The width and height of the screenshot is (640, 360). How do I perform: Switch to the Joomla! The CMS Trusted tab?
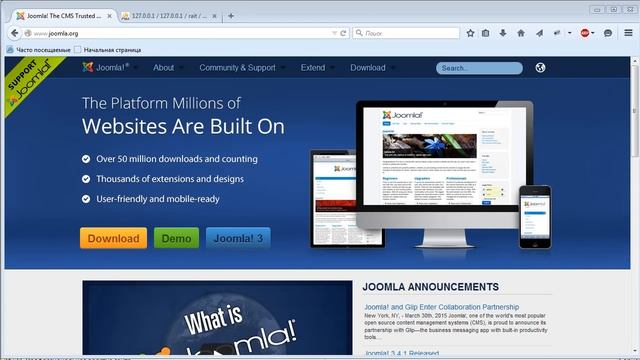[64, 16]
